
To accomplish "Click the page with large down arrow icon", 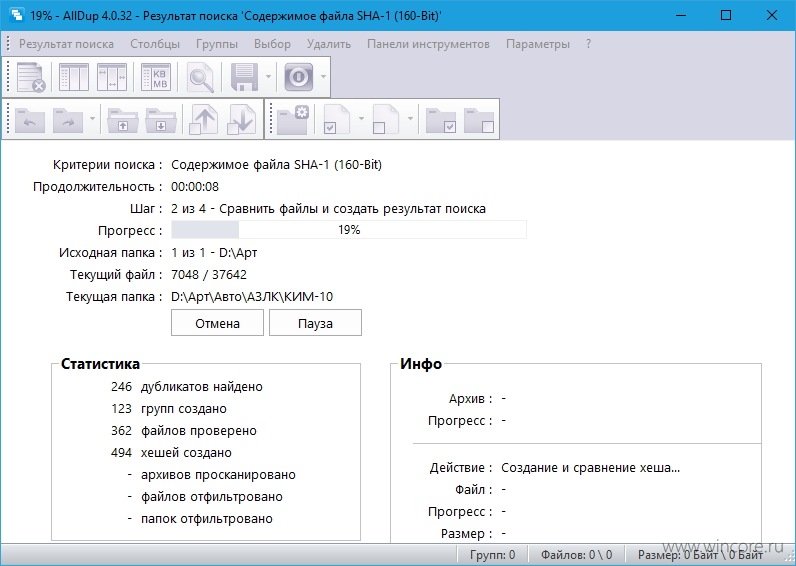I will 241,119.
